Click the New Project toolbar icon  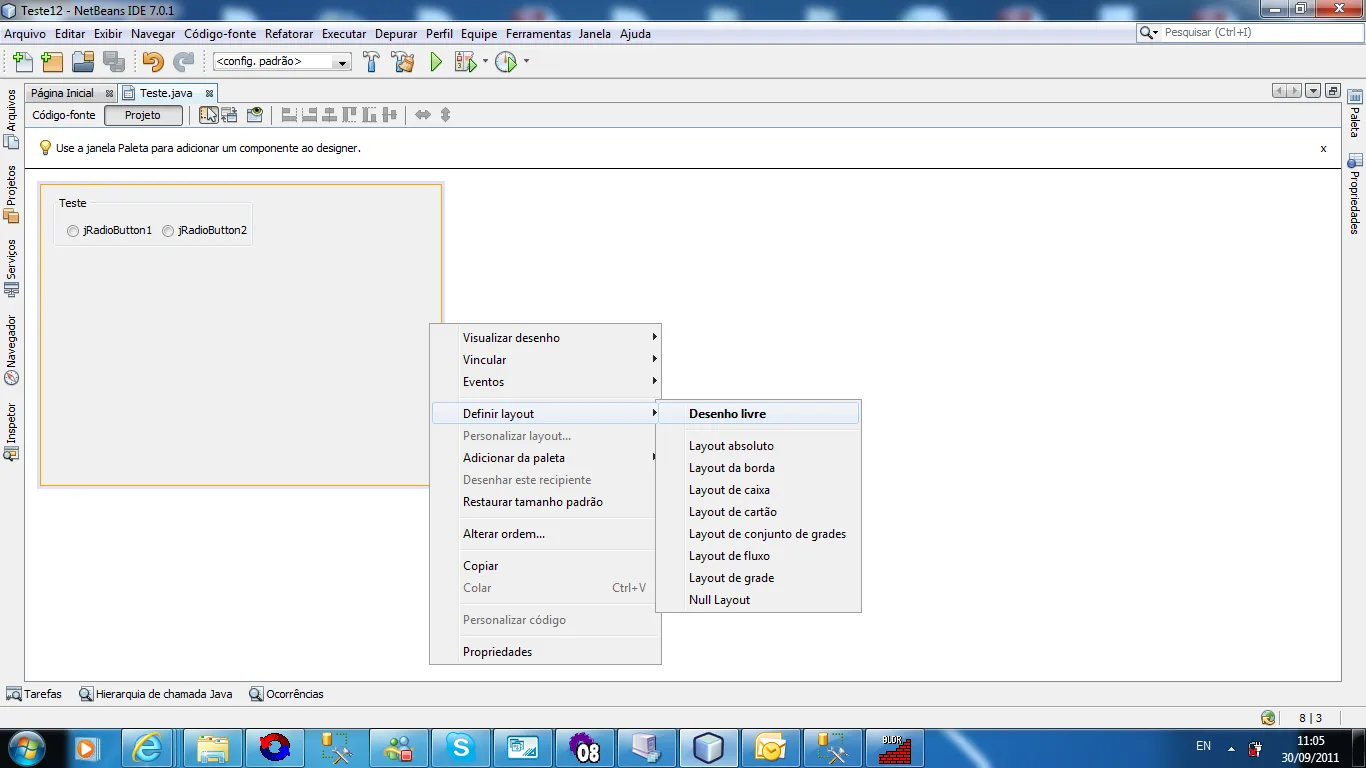tap(52, 62)
